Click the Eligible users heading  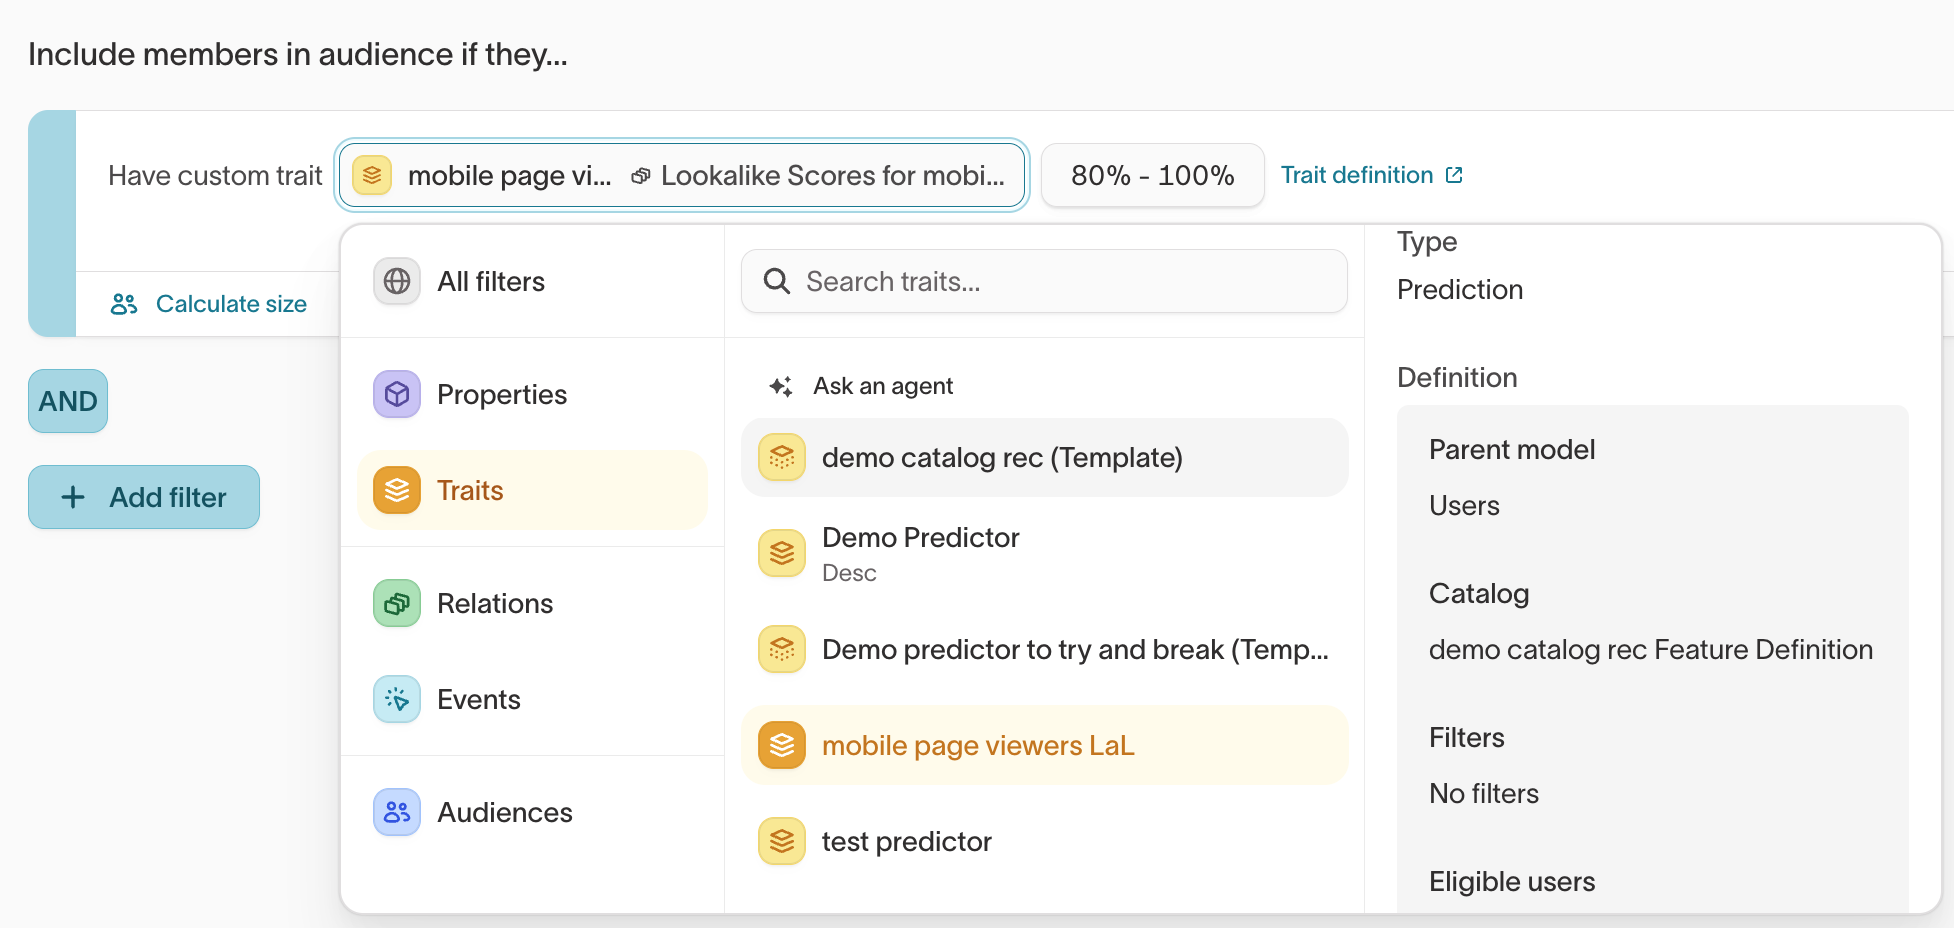[1512, 882]
